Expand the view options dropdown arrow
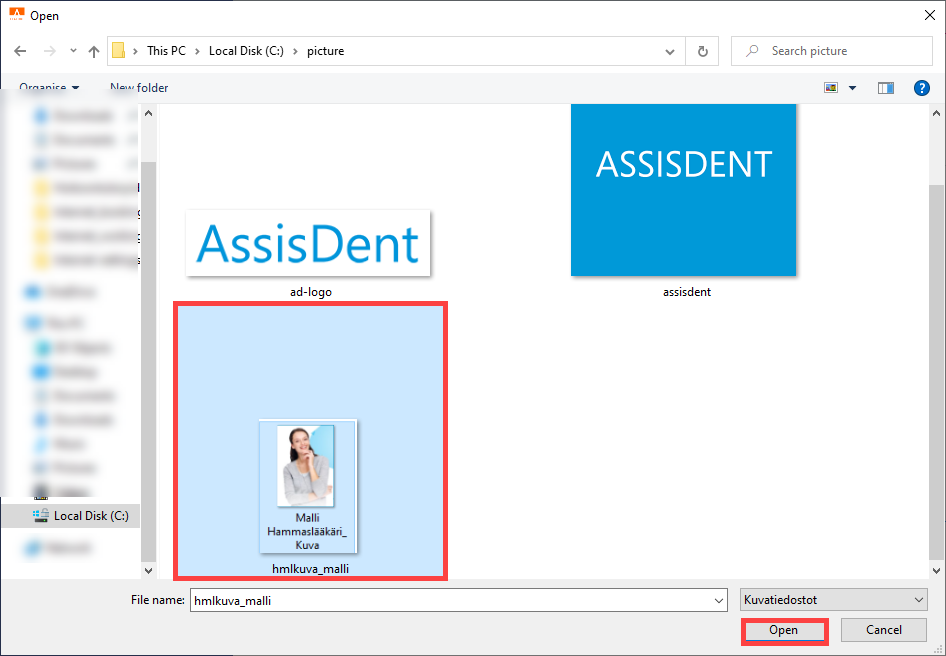Screen dimensions: 946x656 pyautogui.click(x=852, y=88)
